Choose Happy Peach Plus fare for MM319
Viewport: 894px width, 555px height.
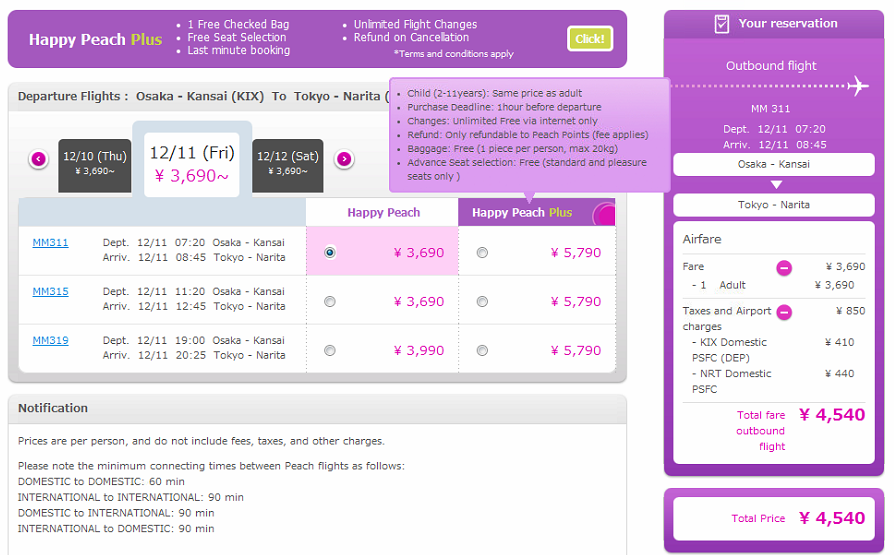[x=482, y=351]
